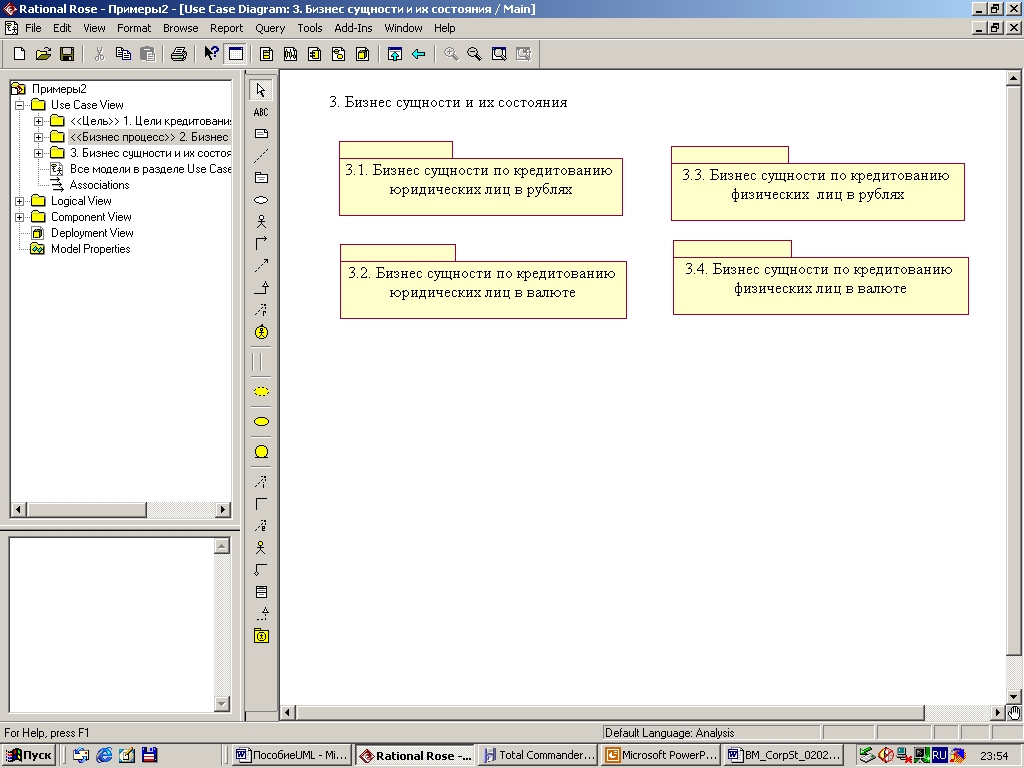Select the solid yellow Business Use Case ellipse
Viewport: 1024px width, 768px height.
tap(261, 422)
